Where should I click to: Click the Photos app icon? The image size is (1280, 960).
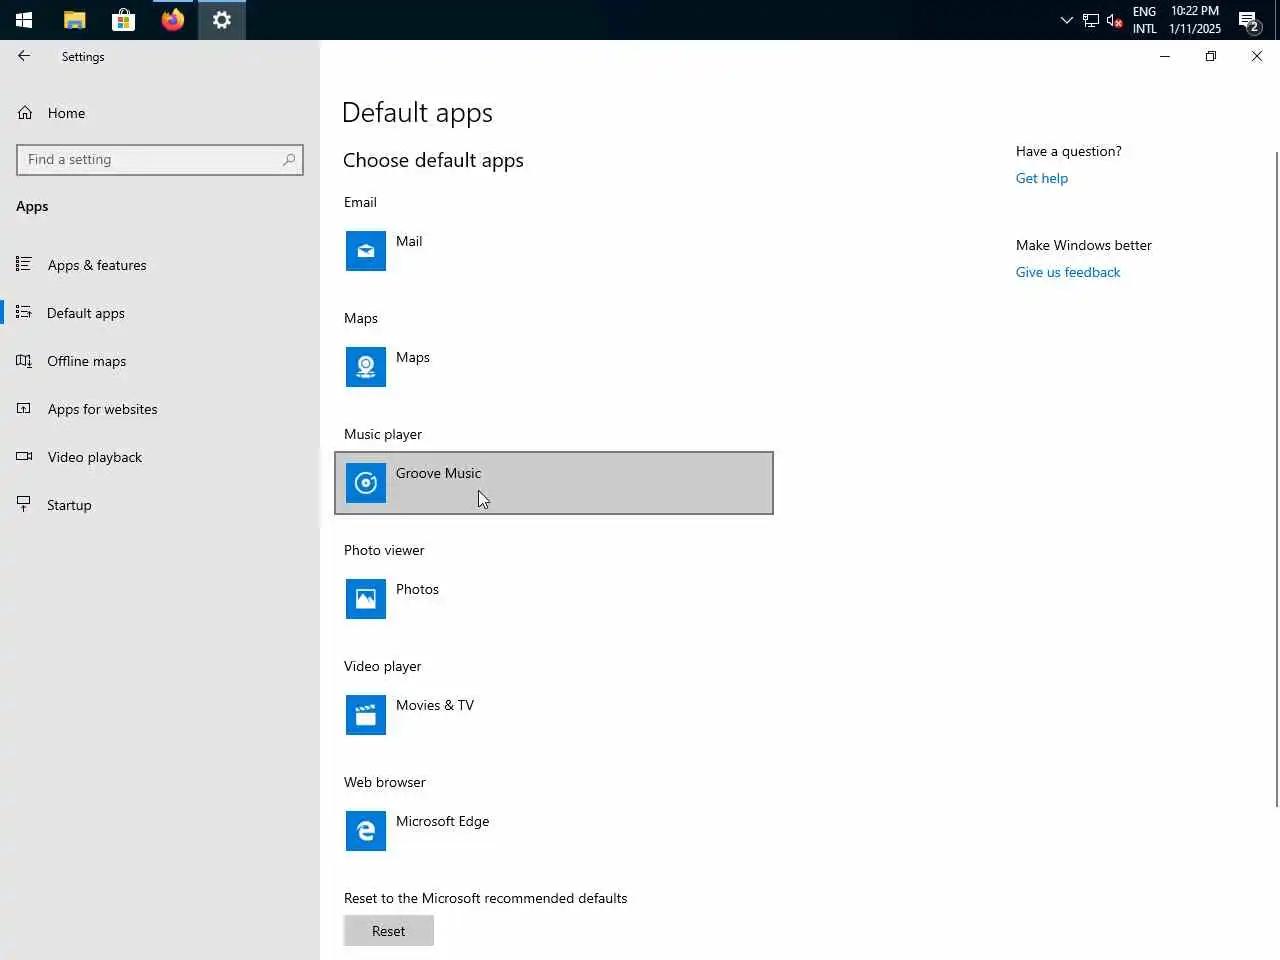[366, 599]
